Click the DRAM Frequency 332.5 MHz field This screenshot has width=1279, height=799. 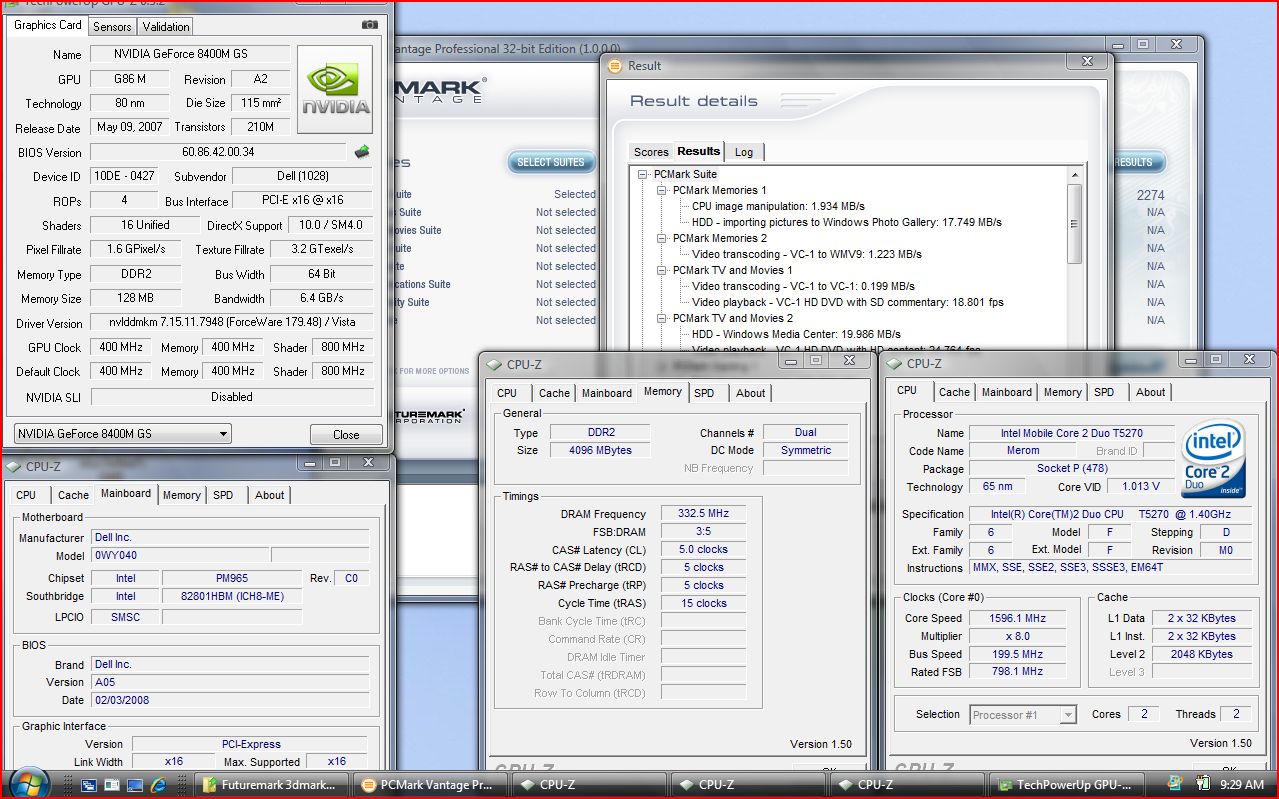tap(703, 513)
